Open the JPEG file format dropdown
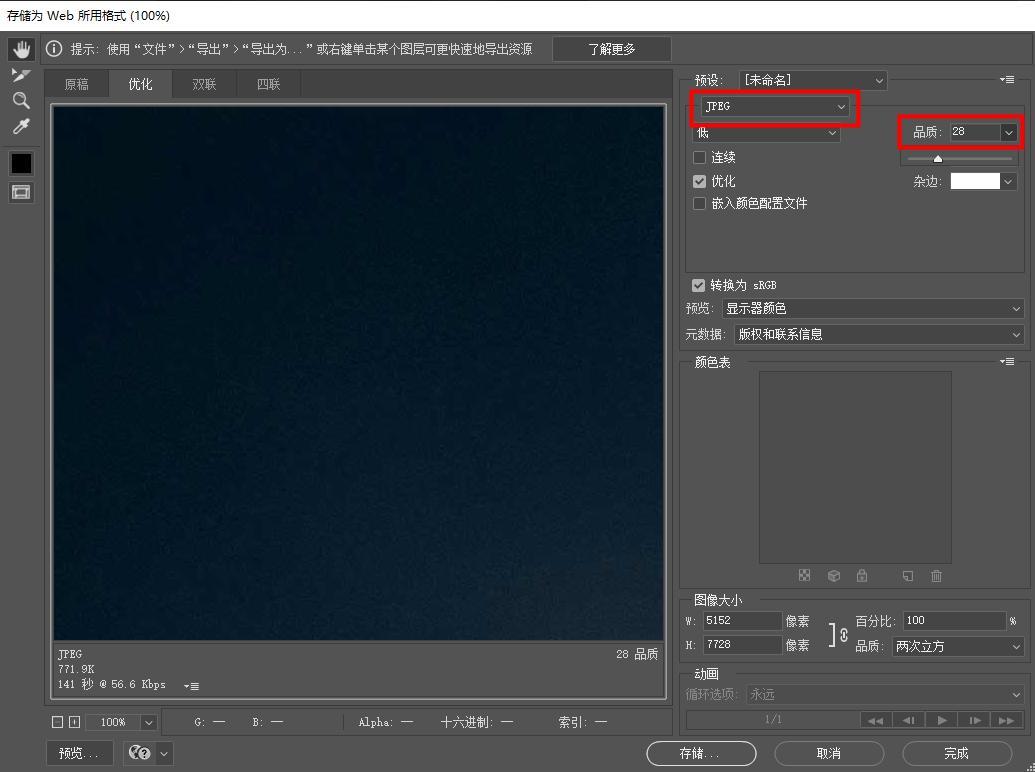The height and width of the screenshot is (772, 1035). [x=775, y=106]
